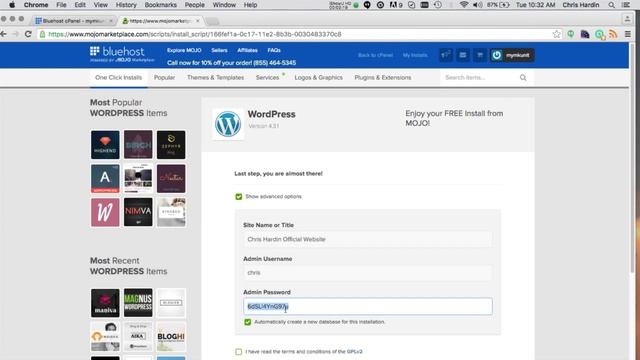The height and width of the screenshot is (360, 640).
Task: Click the RSS extension icon
Action: point(613,34)
